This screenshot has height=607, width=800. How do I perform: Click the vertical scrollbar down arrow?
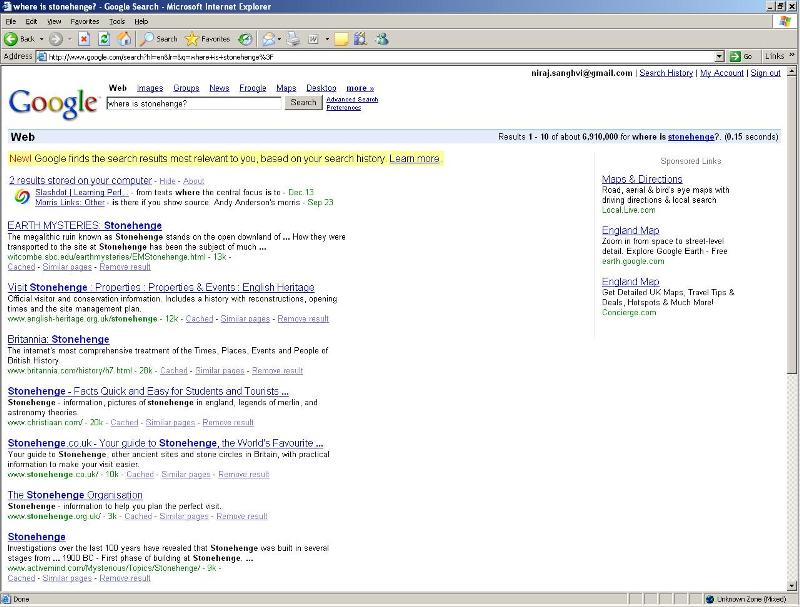click(794, 587)
